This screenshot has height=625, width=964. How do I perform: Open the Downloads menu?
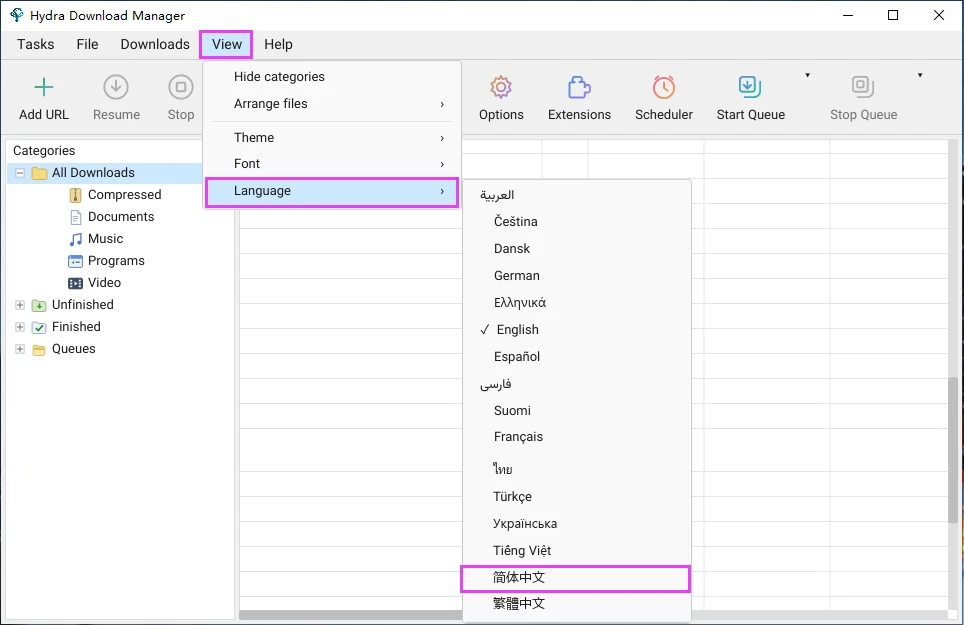coord(155,44)
